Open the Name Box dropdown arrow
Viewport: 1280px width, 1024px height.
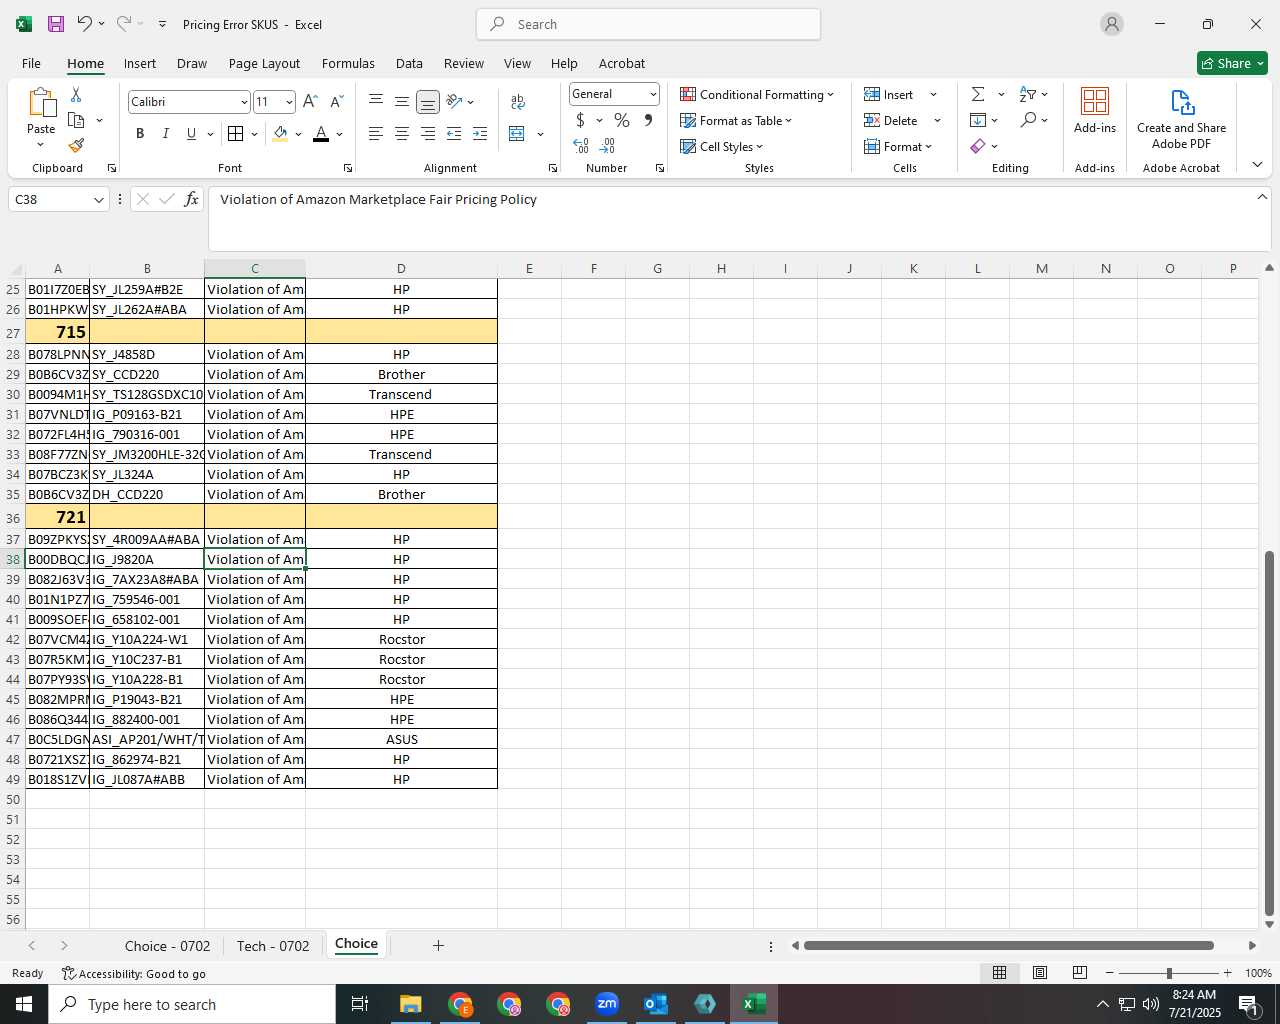pos(98,200)
